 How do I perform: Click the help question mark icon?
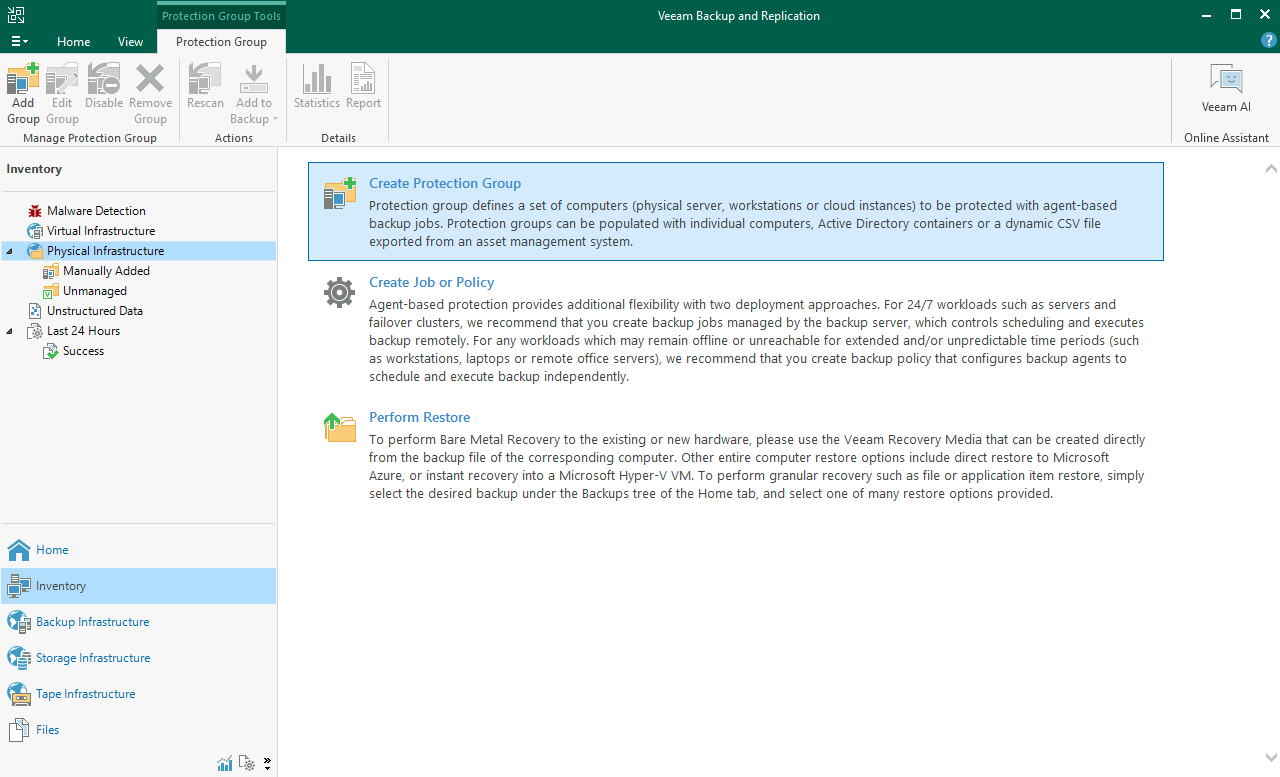coord(1268,41)
